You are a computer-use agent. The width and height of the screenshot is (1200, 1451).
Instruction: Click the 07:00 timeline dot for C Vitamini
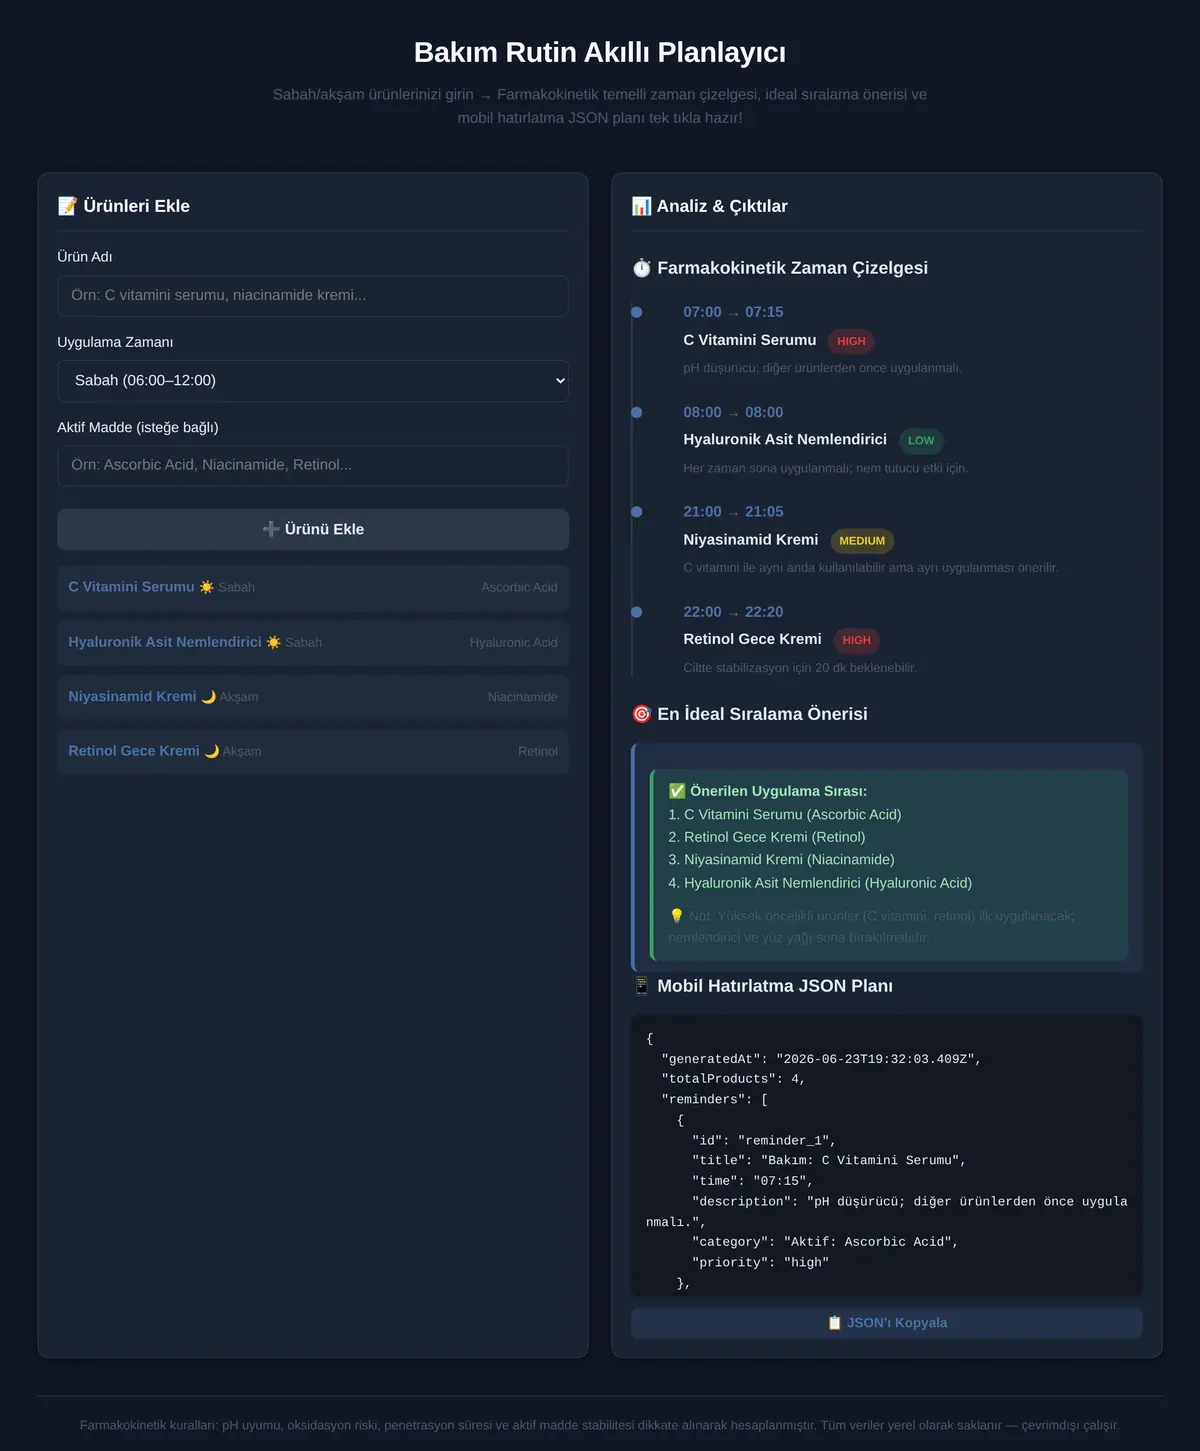click(637, 312)
